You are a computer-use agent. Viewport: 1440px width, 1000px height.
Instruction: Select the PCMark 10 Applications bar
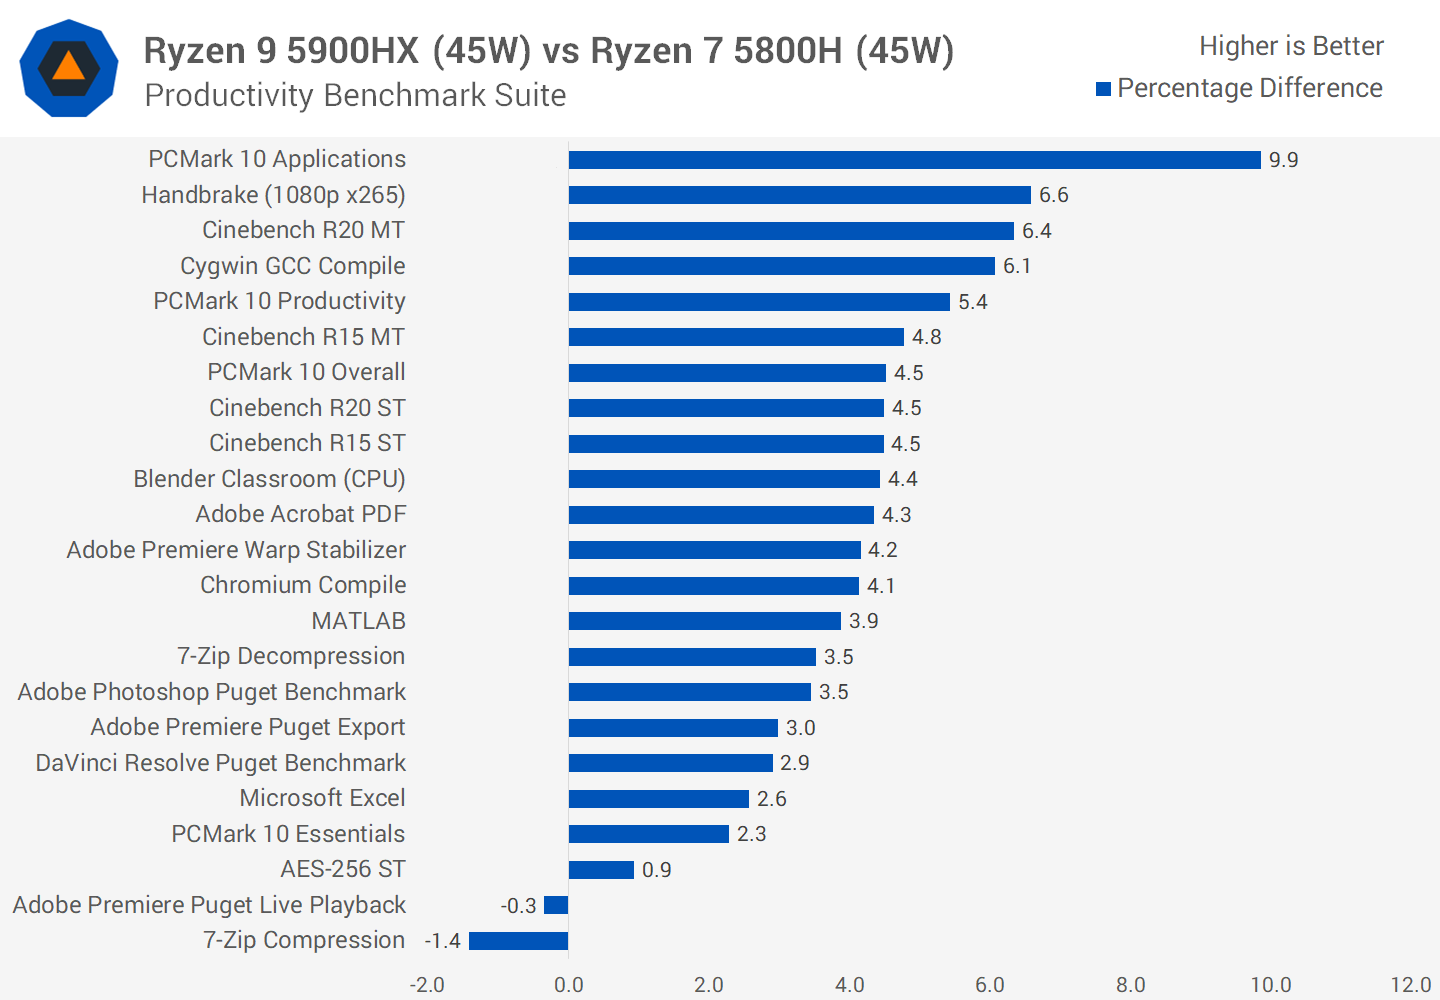[x=914, y=160]
